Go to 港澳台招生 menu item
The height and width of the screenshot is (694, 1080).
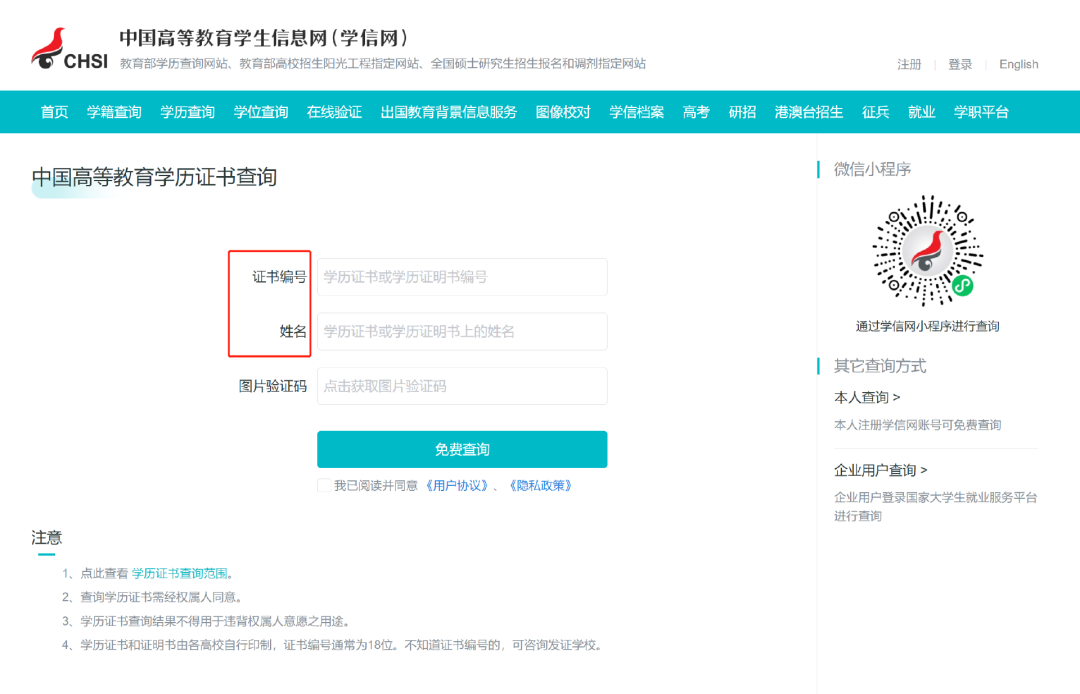809,112
